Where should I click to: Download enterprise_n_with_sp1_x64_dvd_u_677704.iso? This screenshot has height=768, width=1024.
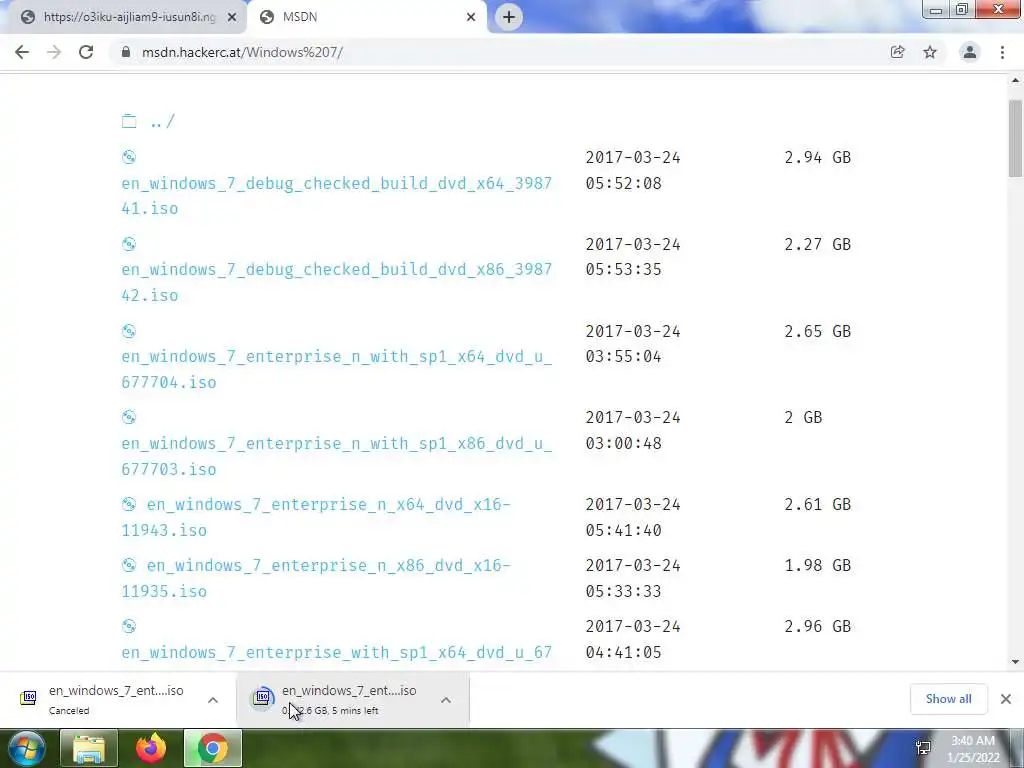(x=336, y=369)
